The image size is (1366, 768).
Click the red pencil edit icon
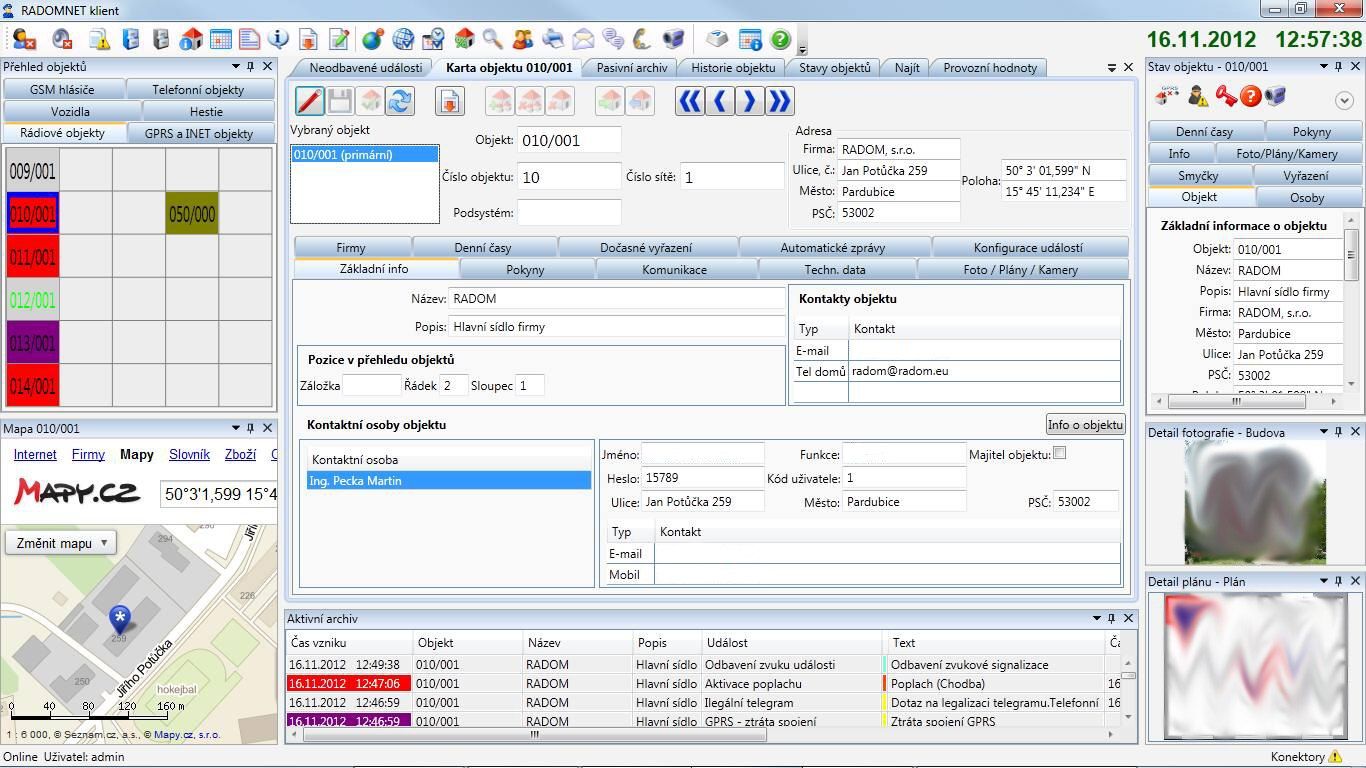[309, 101]
